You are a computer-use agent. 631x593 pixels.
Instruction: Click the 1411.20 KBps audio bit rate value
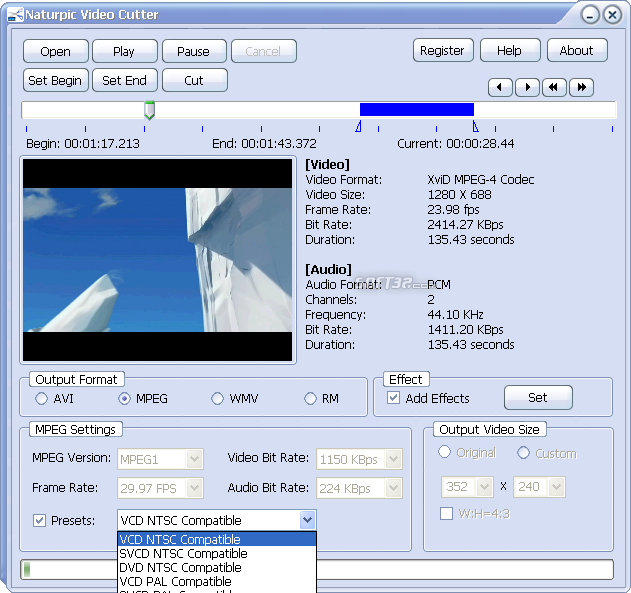pos(465,329)
